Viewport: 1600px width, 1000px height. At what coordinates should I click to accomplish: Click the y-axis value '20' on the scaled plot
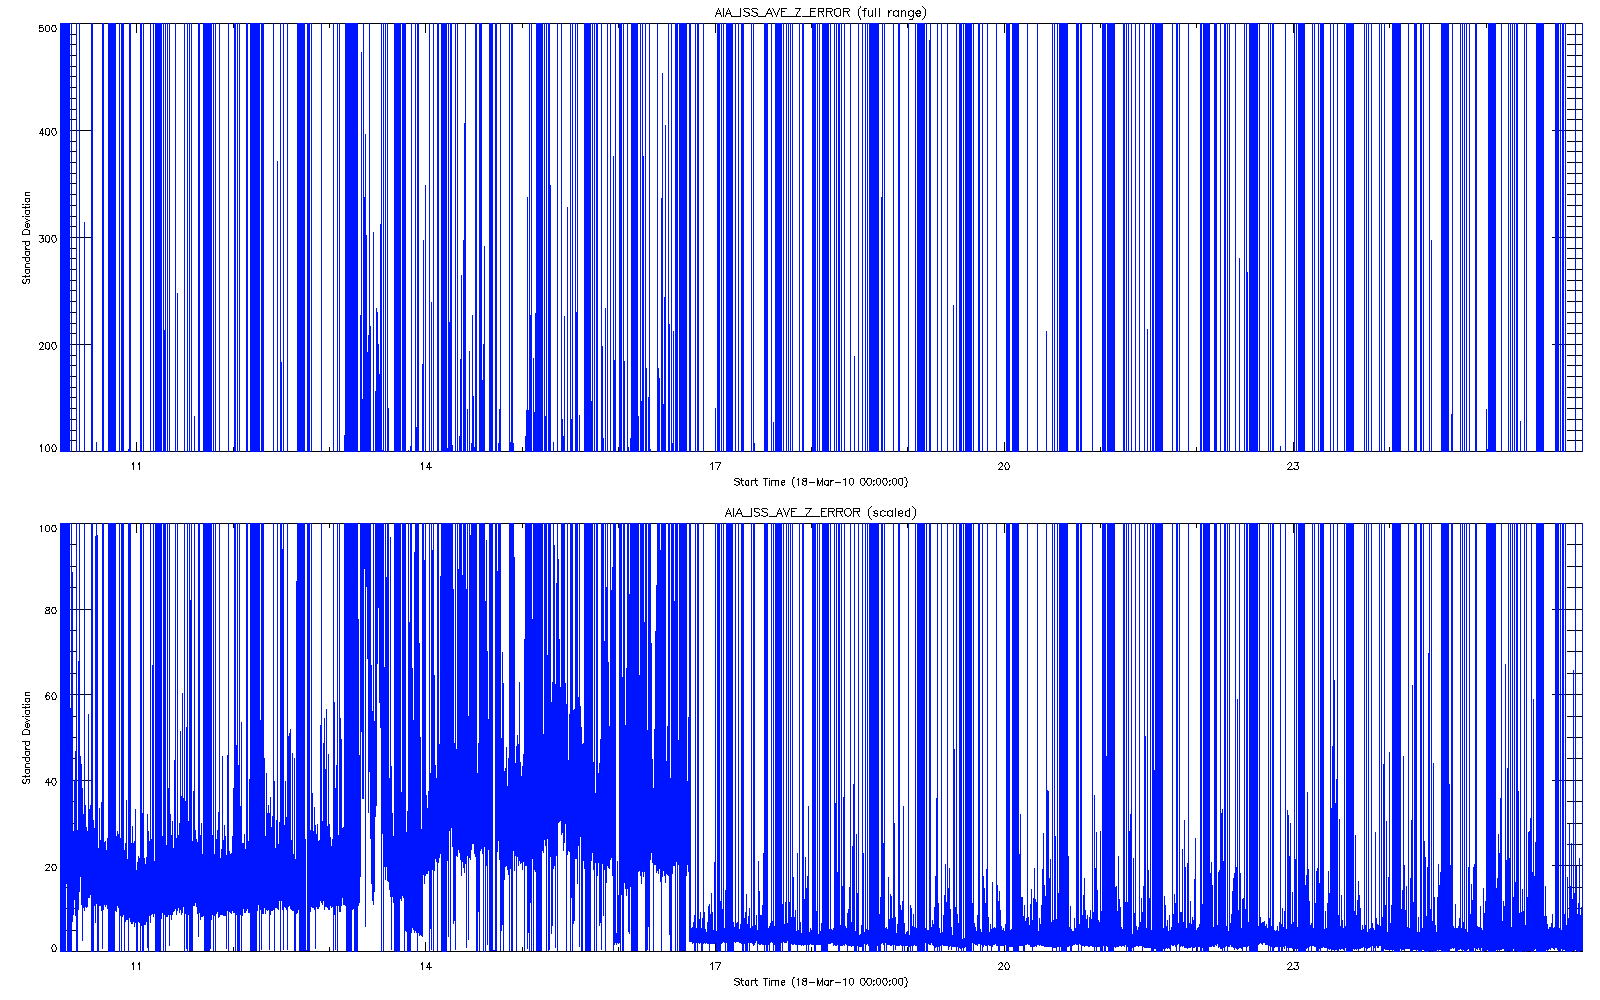point(51,867)
